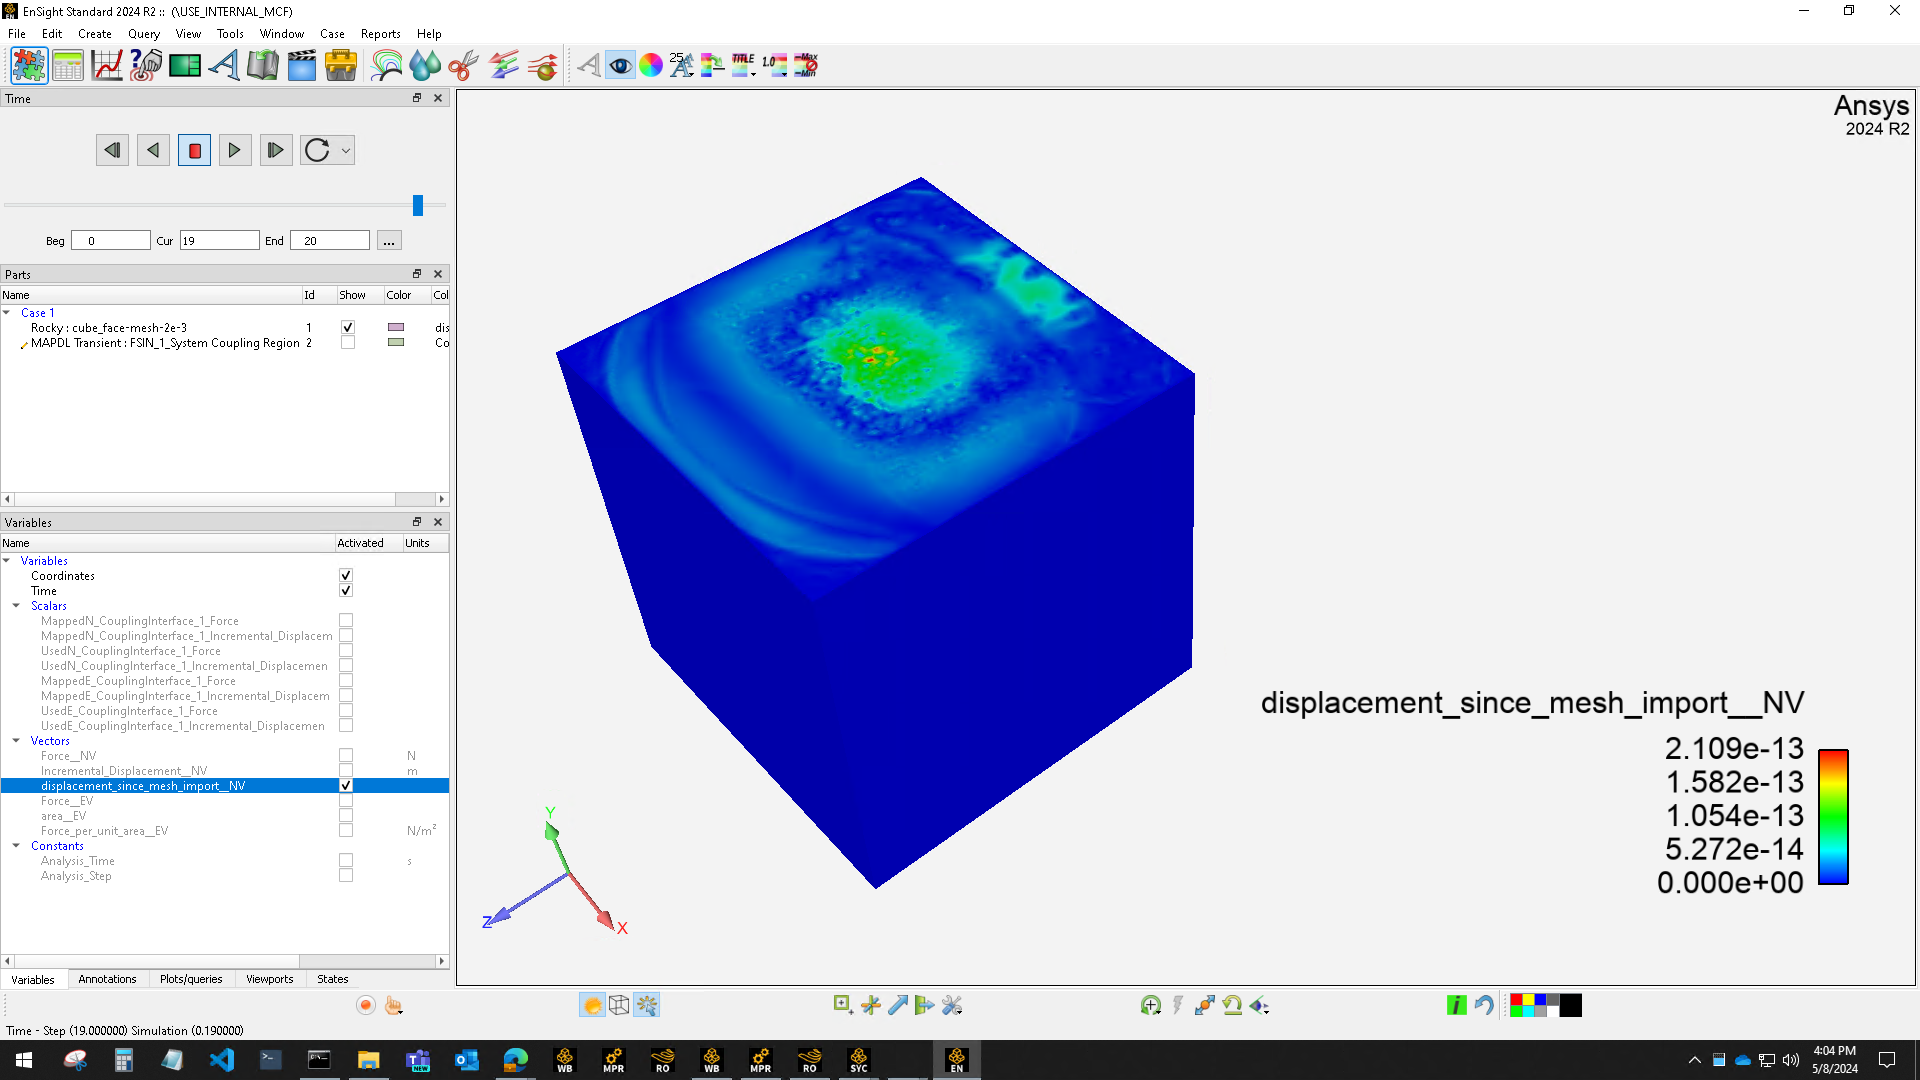Click the undo arrow in bottom toolbar
This screenshot has width=1920, height=1080.
click(x=1486, y=1005)
